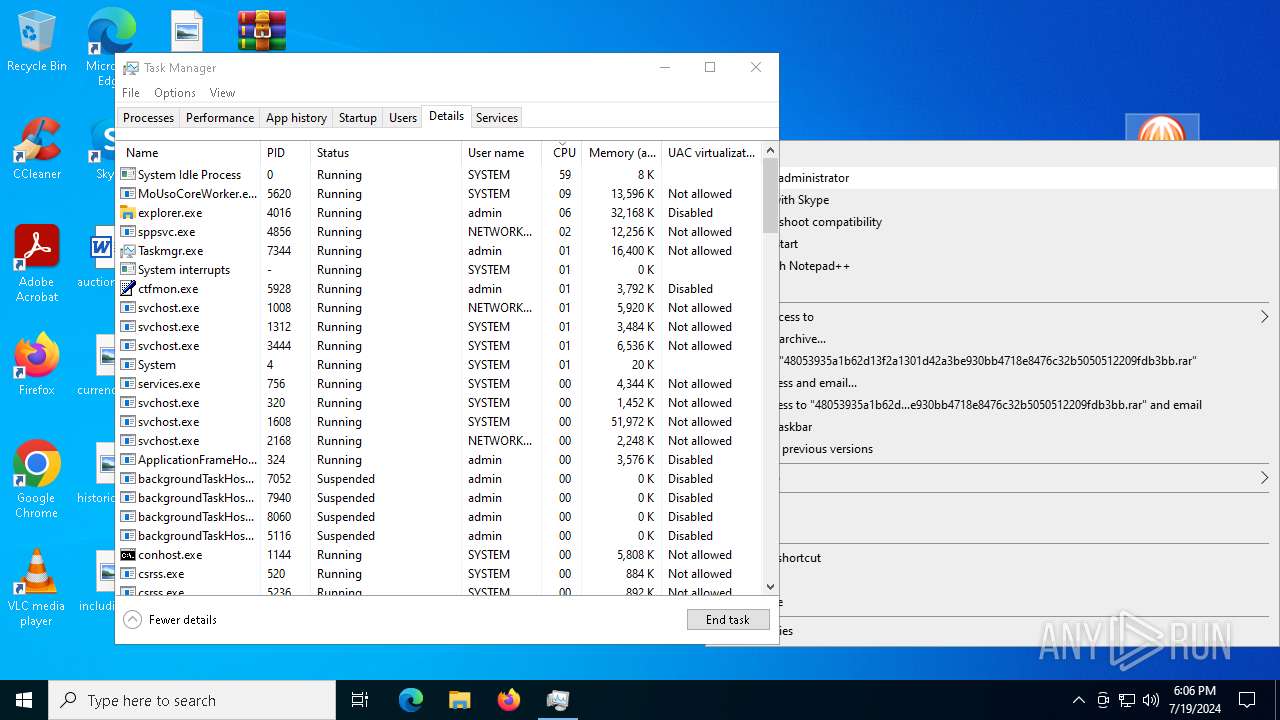Viewport: 1280px width, 720px height.
Task: Open the volume control in the tray
Action: coord(1151,700)
